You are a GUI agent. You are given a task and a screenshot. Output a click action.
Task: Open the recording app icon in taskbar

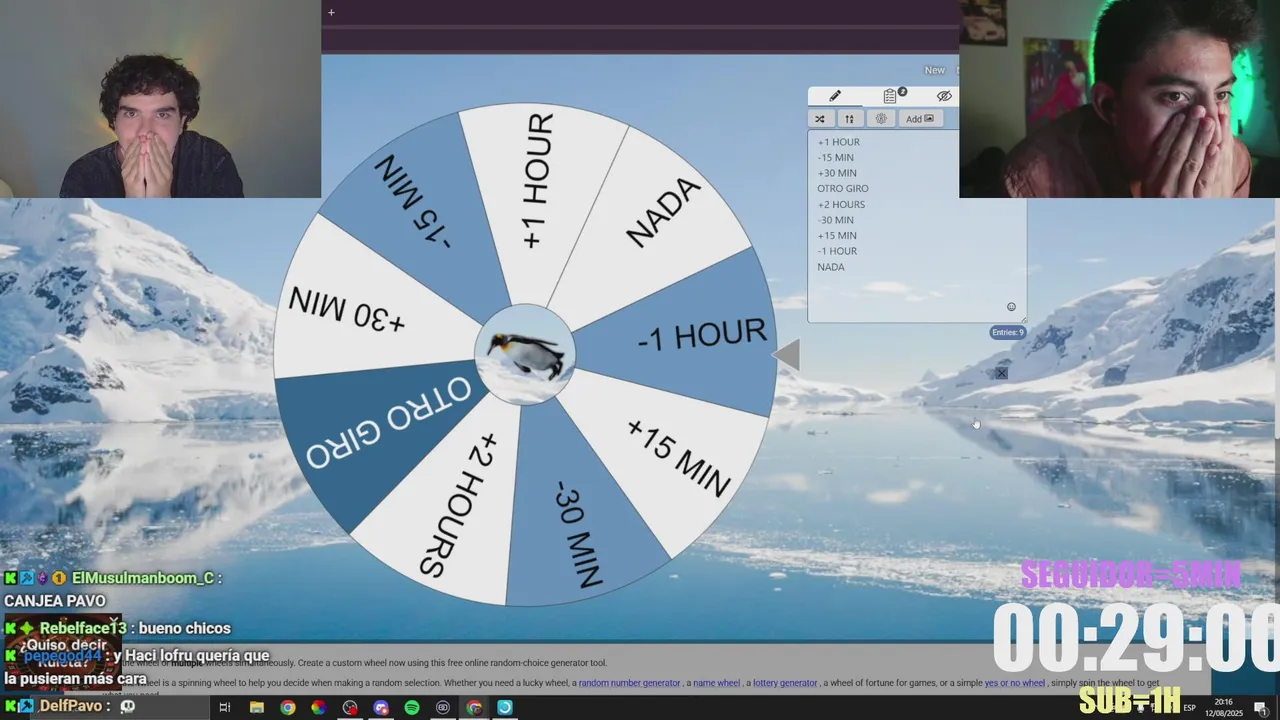coord(350,707)
